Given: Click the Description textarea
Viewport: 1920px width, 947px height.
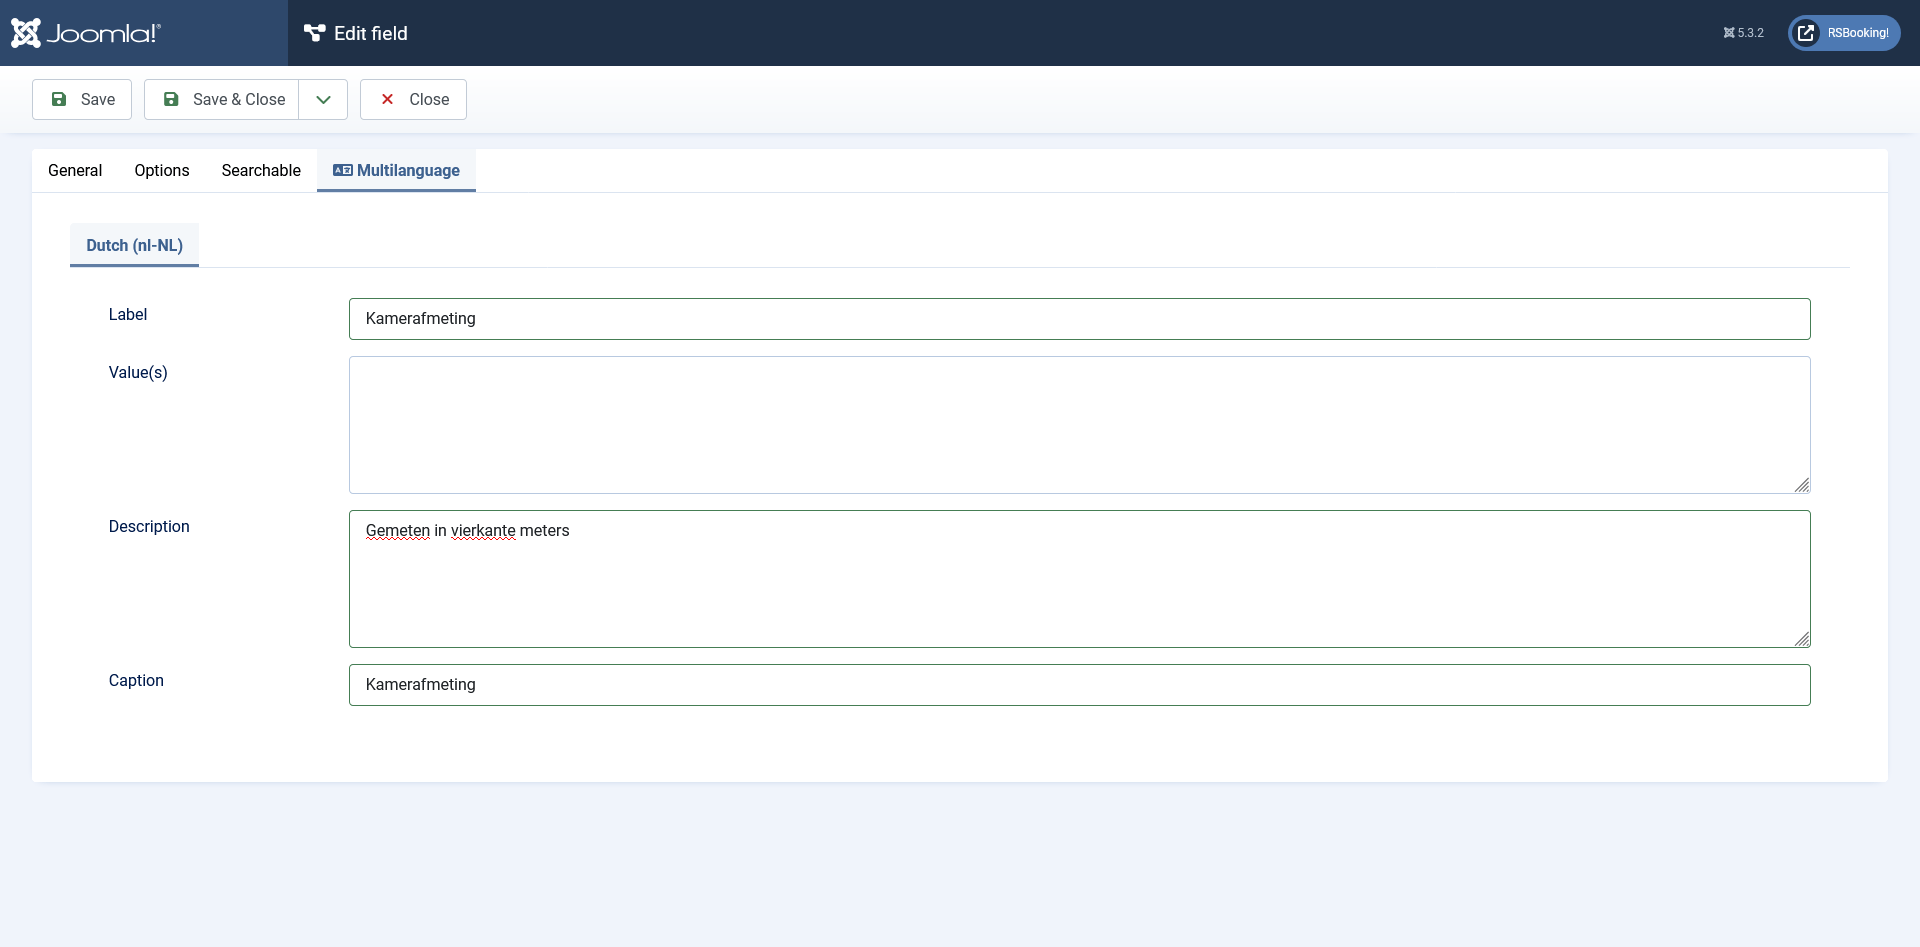Looking at the screenshot, I should 1079,579.
